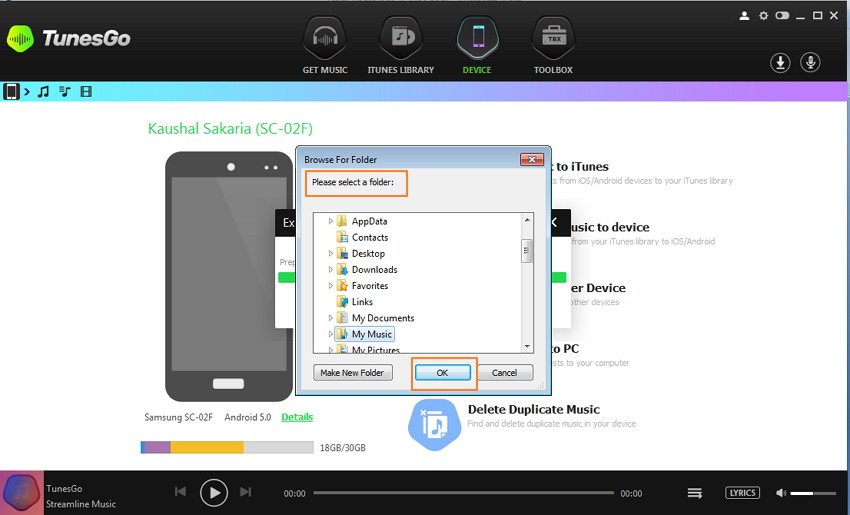The width and height of the screenshot is (850, 515).
Task: Expand the AppData folder
Action: [330, 221]
